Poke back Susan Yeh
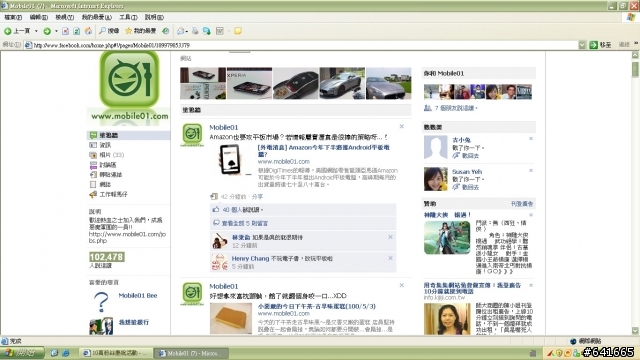This screenshot has width=640, height=360. point(469,187)
